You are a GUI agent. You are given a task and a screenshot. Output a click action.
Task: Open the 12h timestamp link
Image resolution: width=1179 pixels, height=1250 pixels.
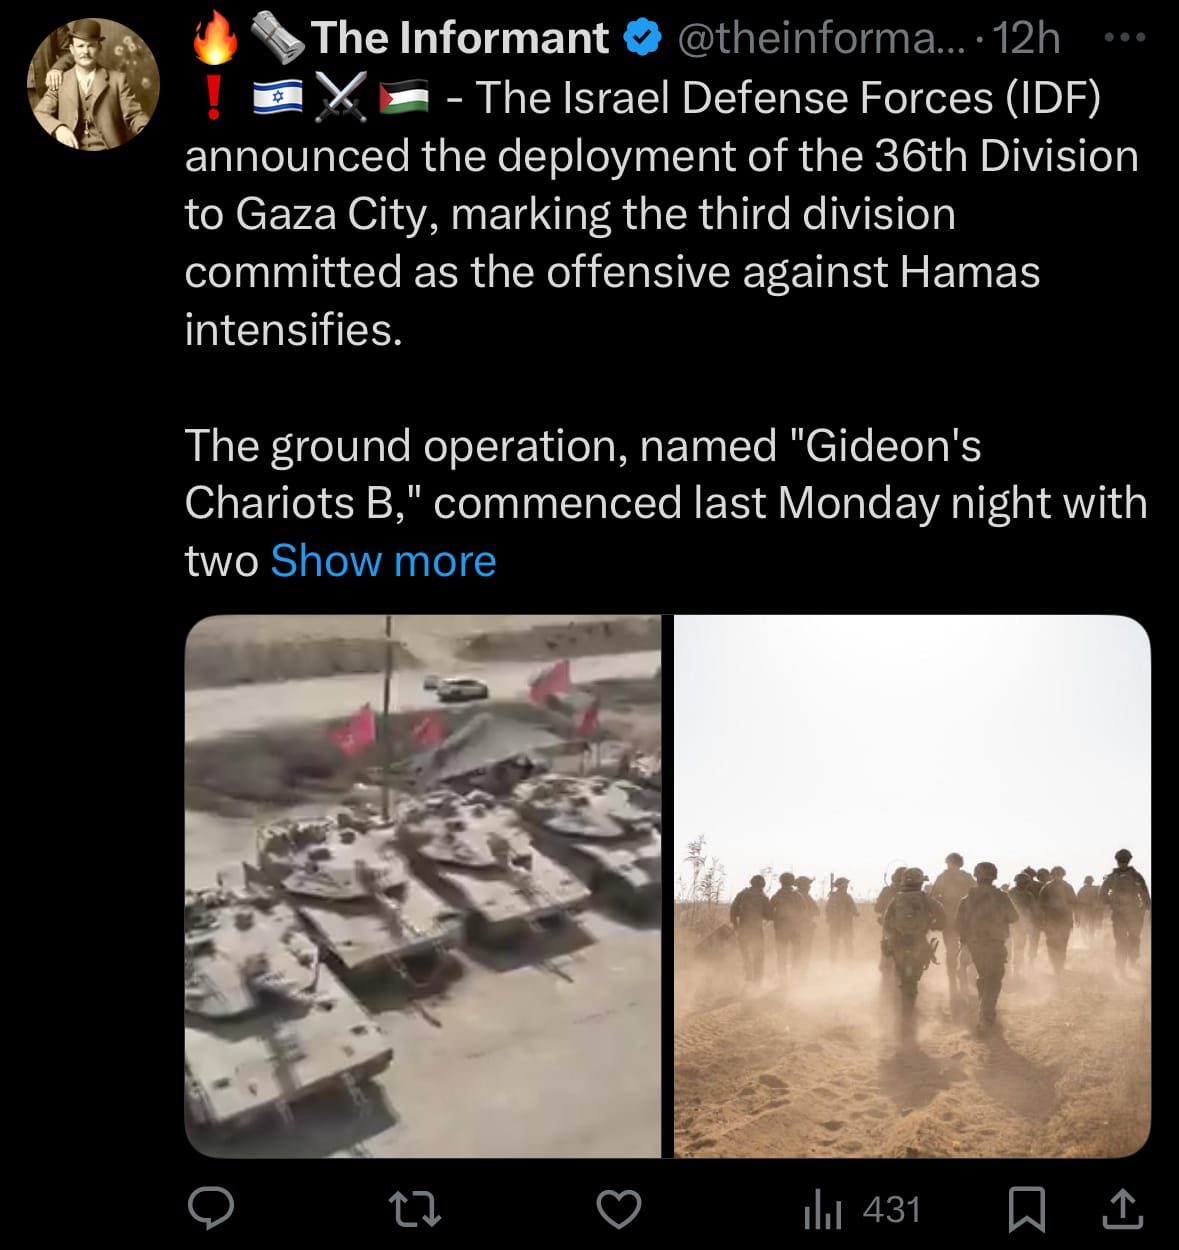pos(1027,38)
